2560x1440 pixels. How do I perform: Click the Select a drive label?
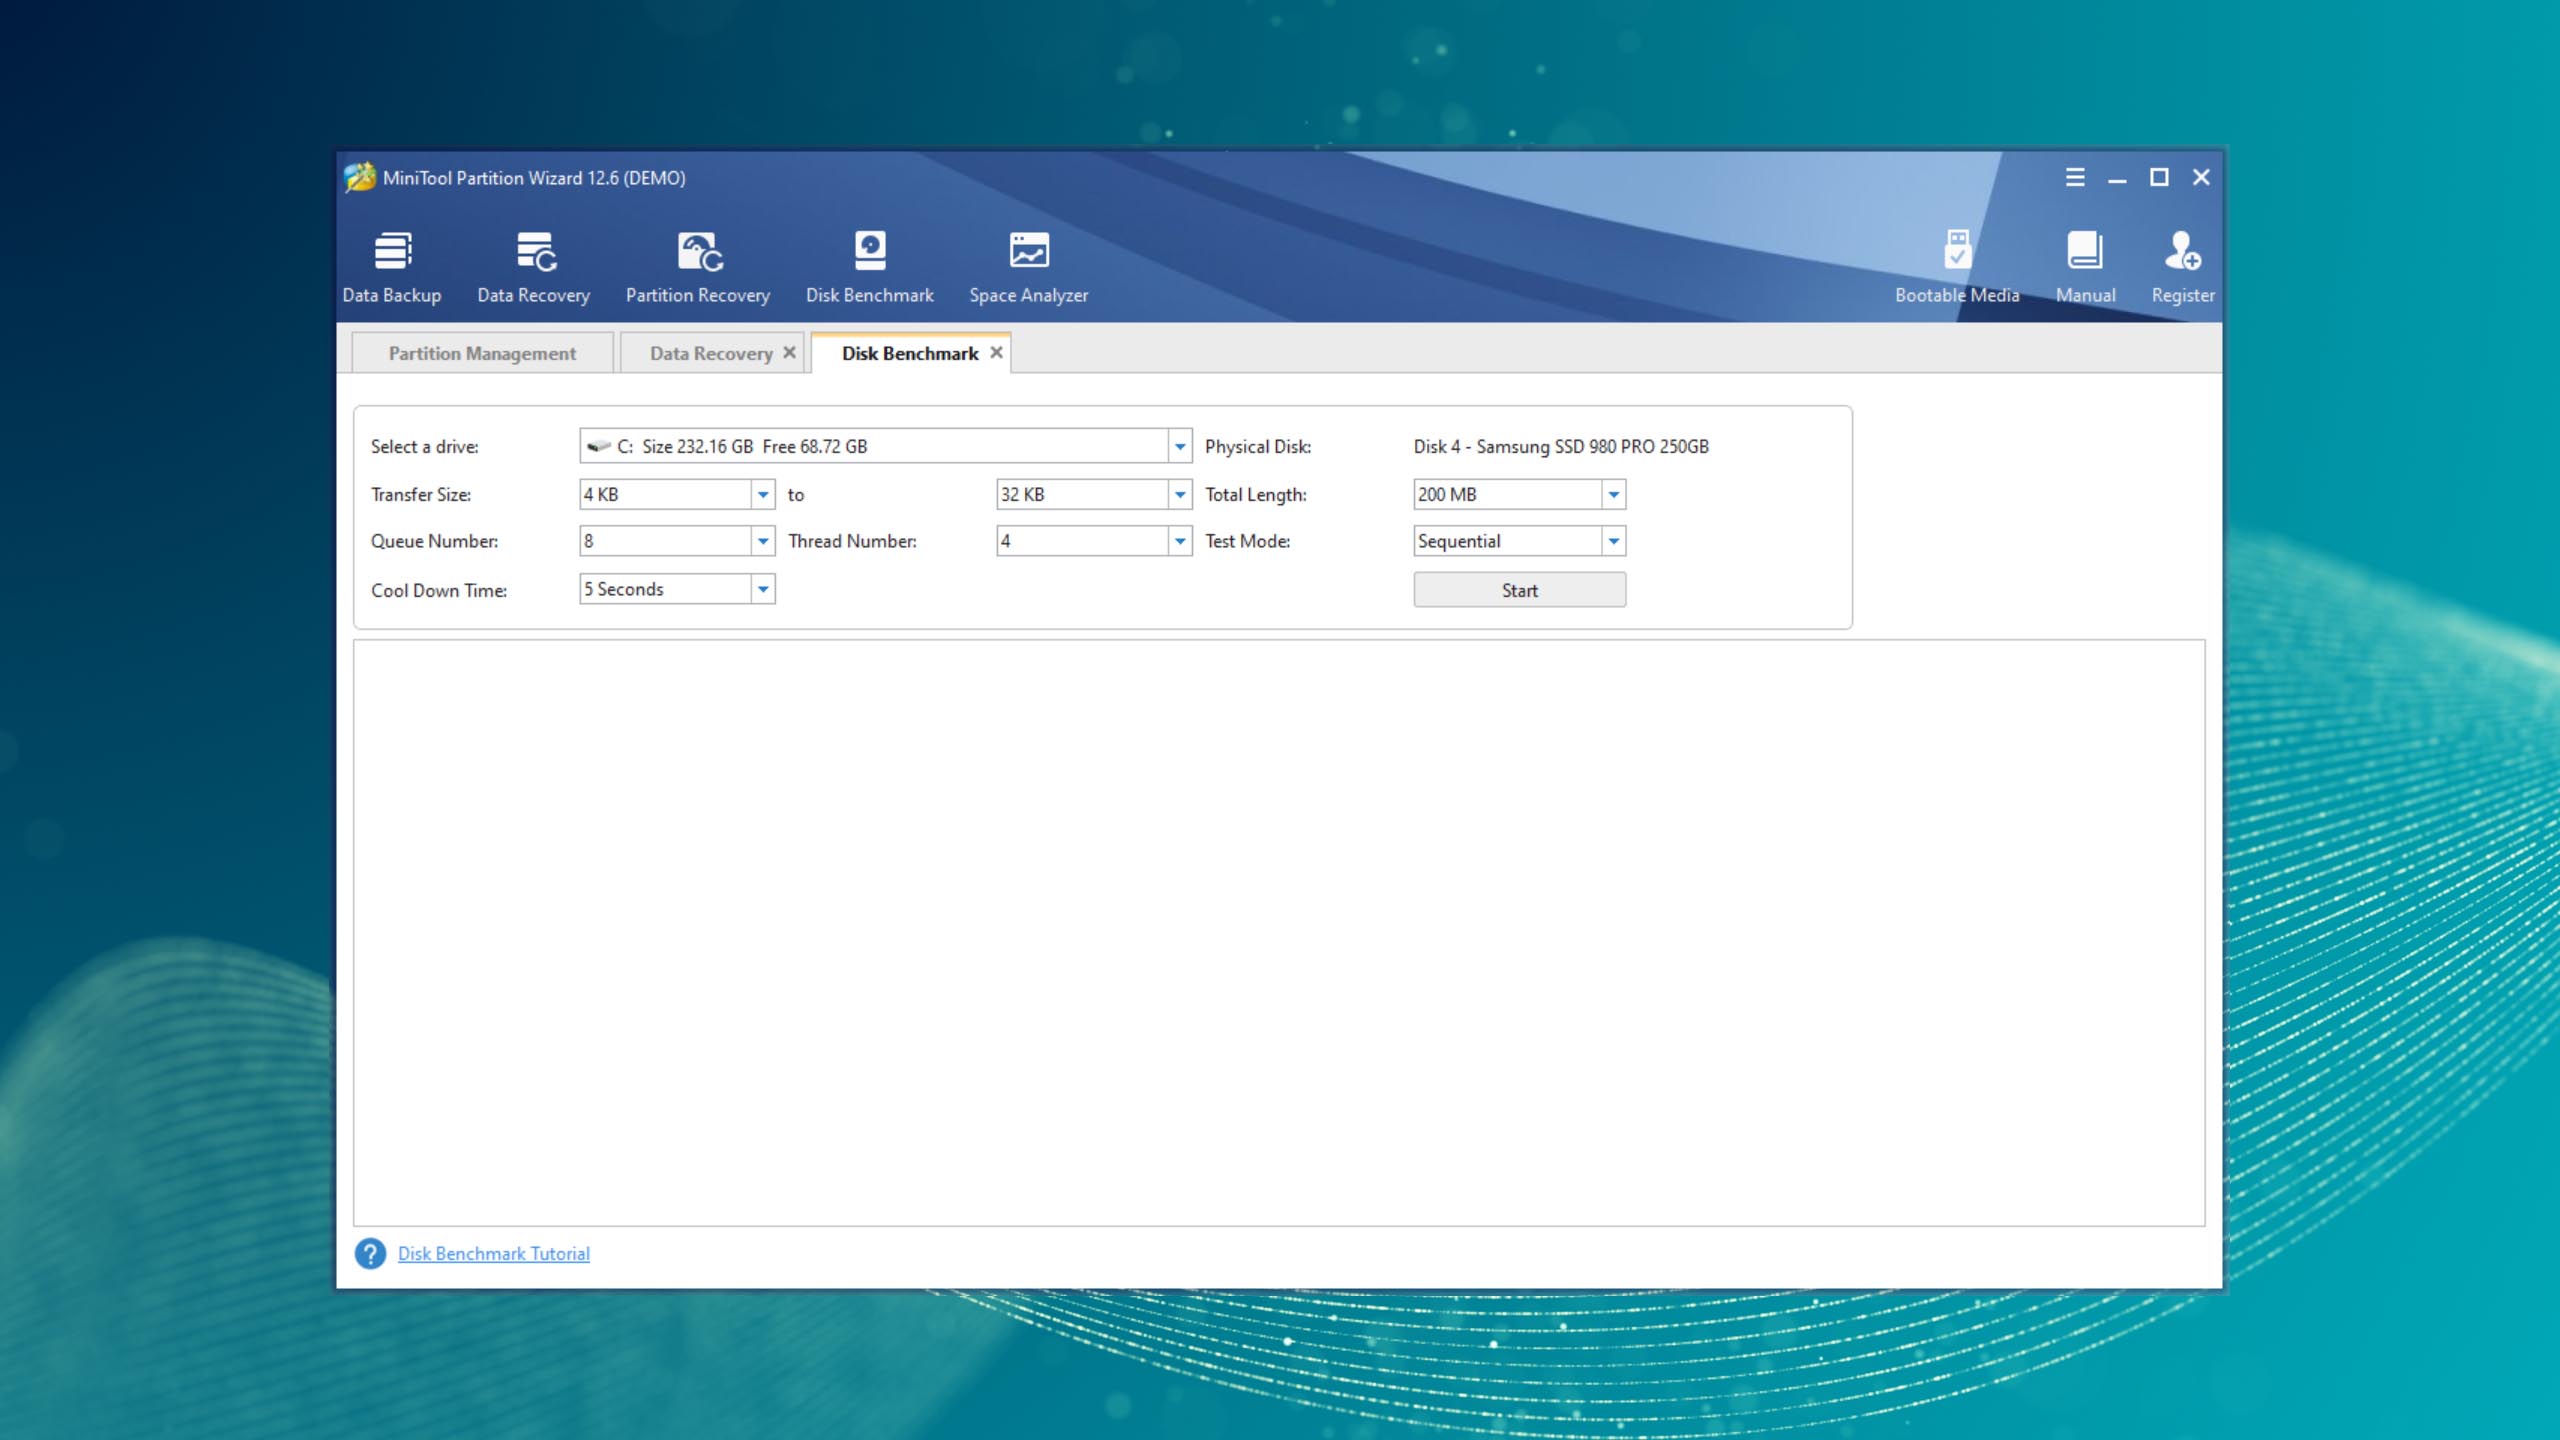click(x=424, y=446)
